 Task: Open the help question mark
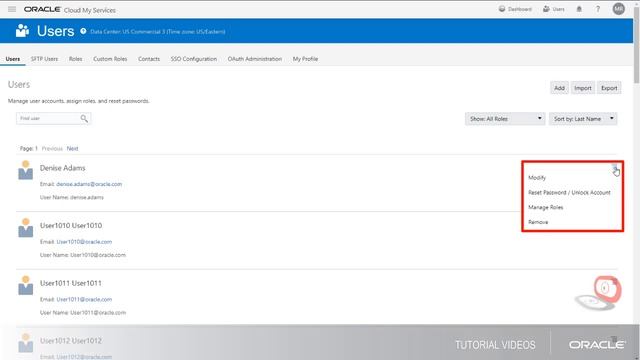pos(598,9)
